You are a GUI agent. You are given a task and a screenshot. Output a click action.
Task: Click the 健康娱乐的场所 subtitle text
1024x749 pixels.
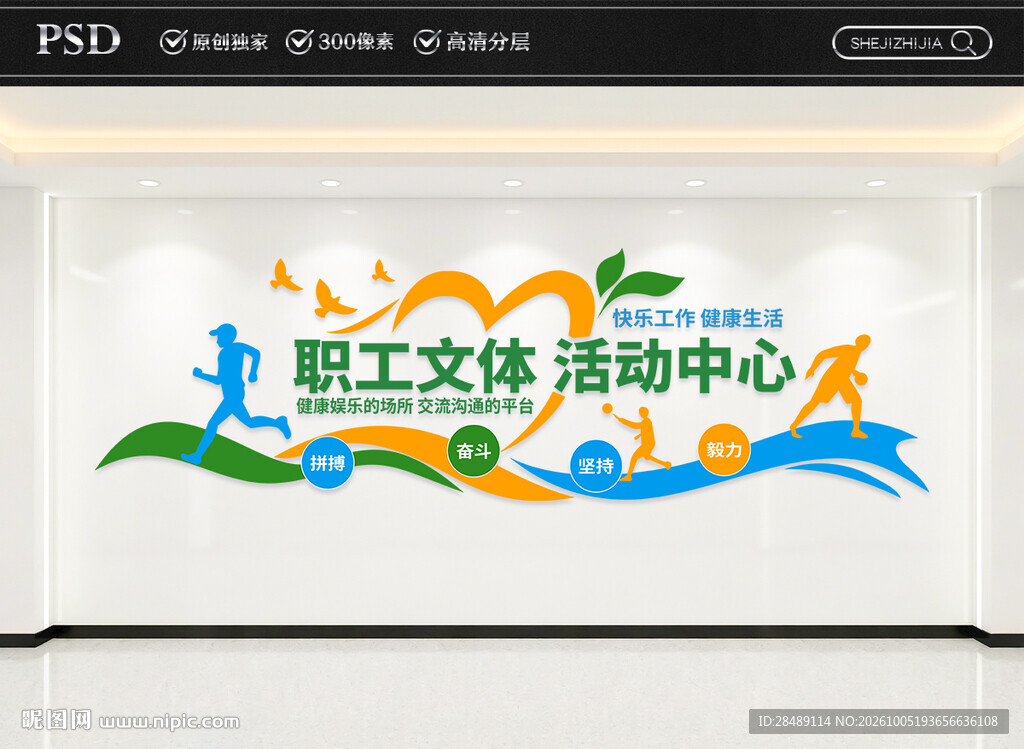355,406
